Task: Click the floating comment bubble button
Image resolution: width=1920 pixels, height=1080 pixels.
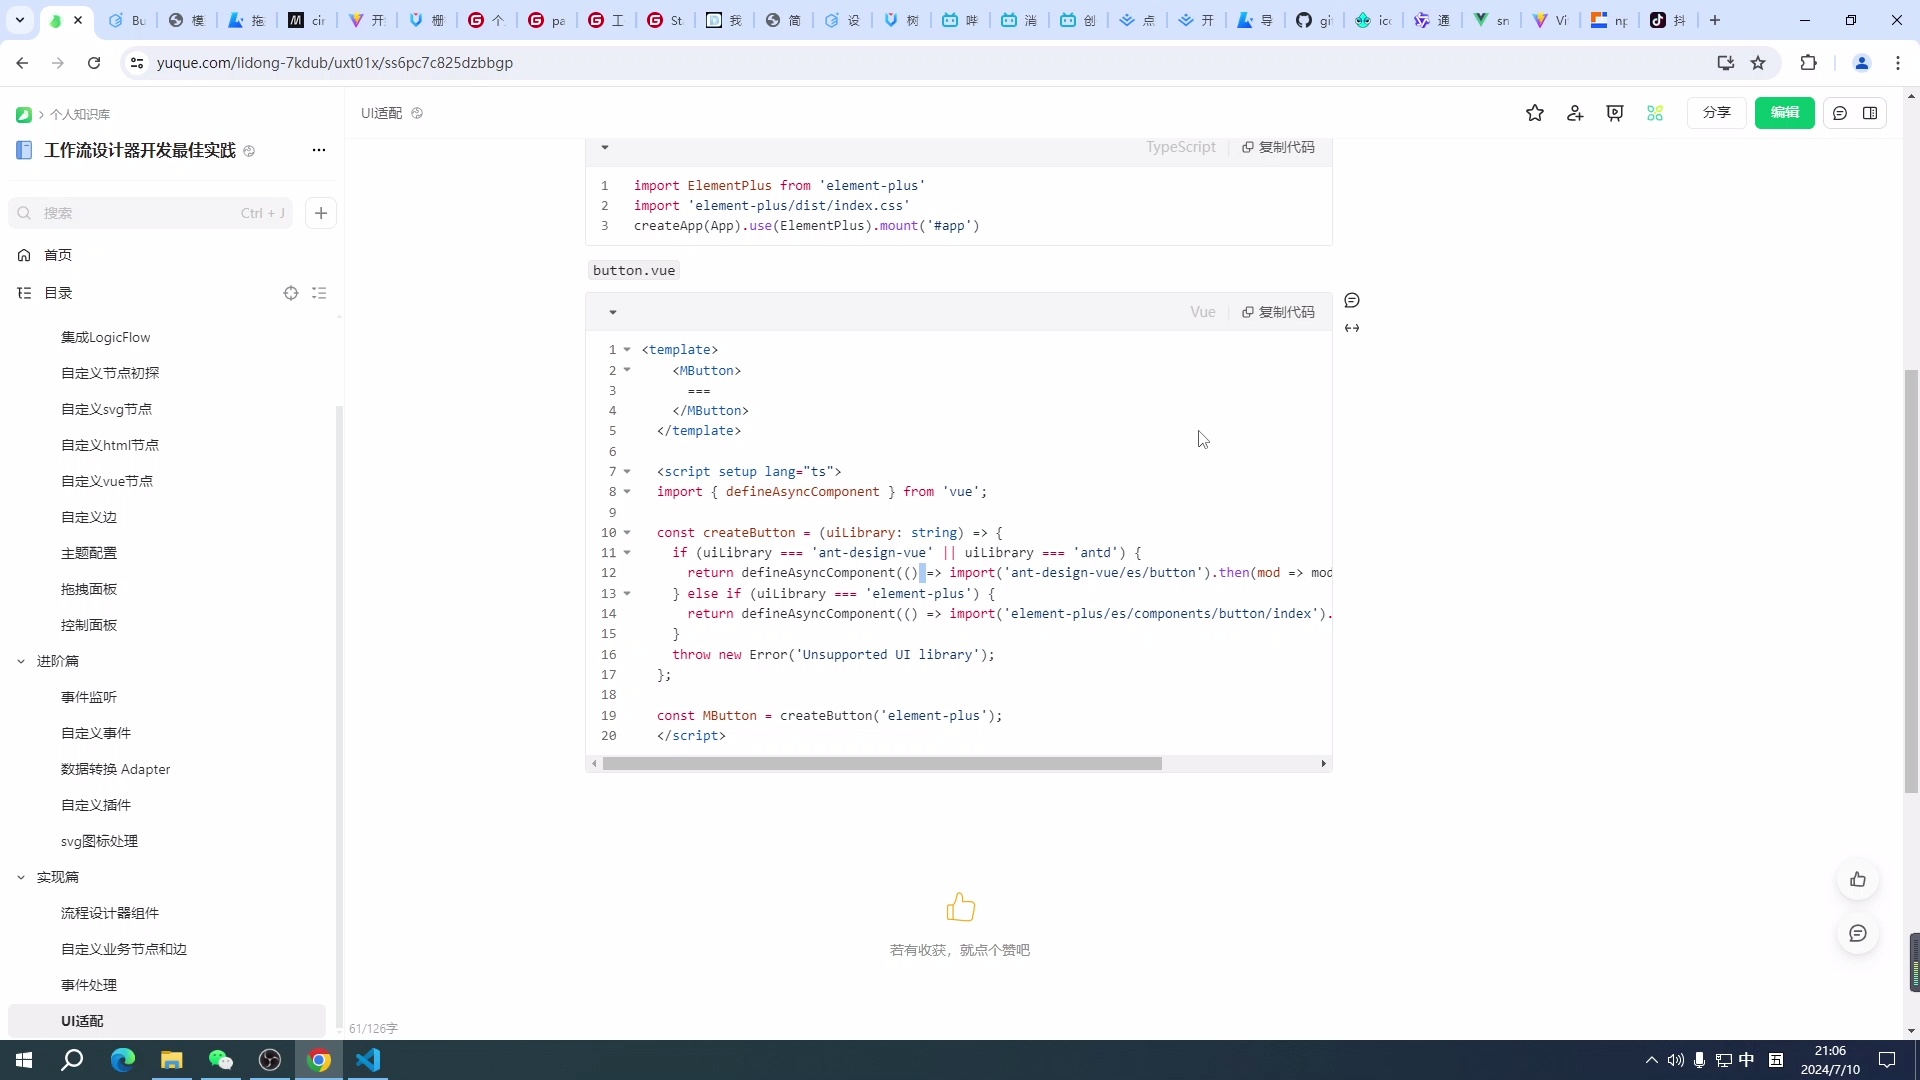Action: [1858, 933]
